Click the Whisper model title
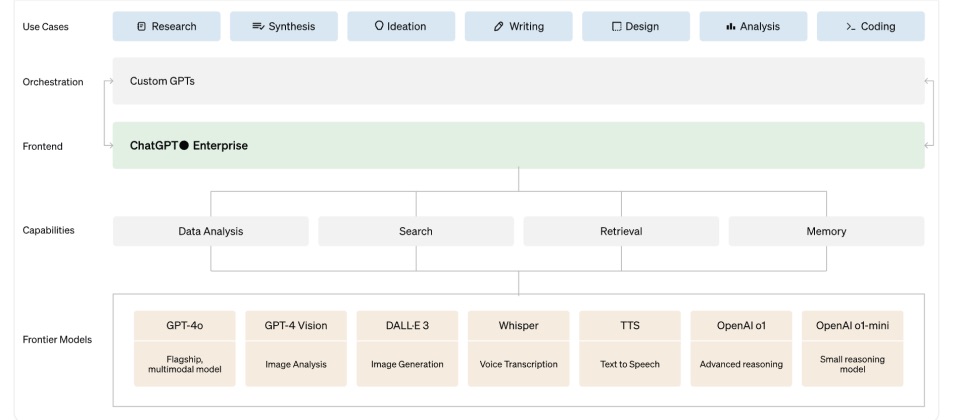Image resolution: width=960 pixels, height=420 pixels. [519, 326]
